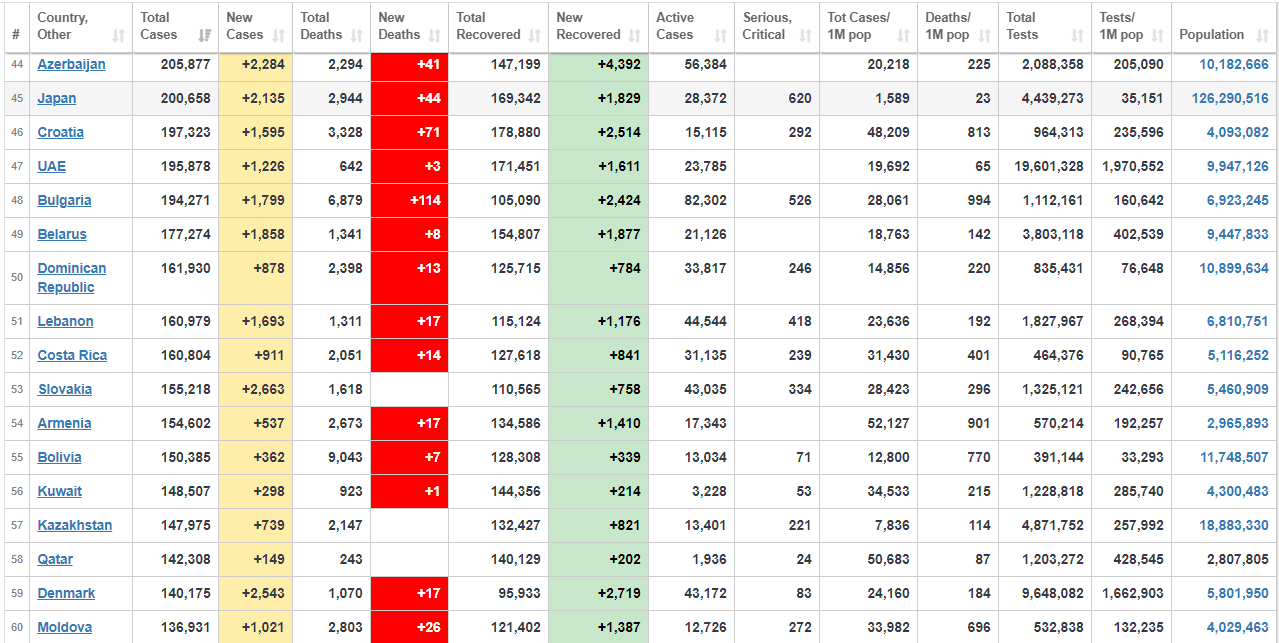Sort by Total Tests arrows
Image resolution: width=1279 pixels, height=643 pixels.
tap(1078, 35)
